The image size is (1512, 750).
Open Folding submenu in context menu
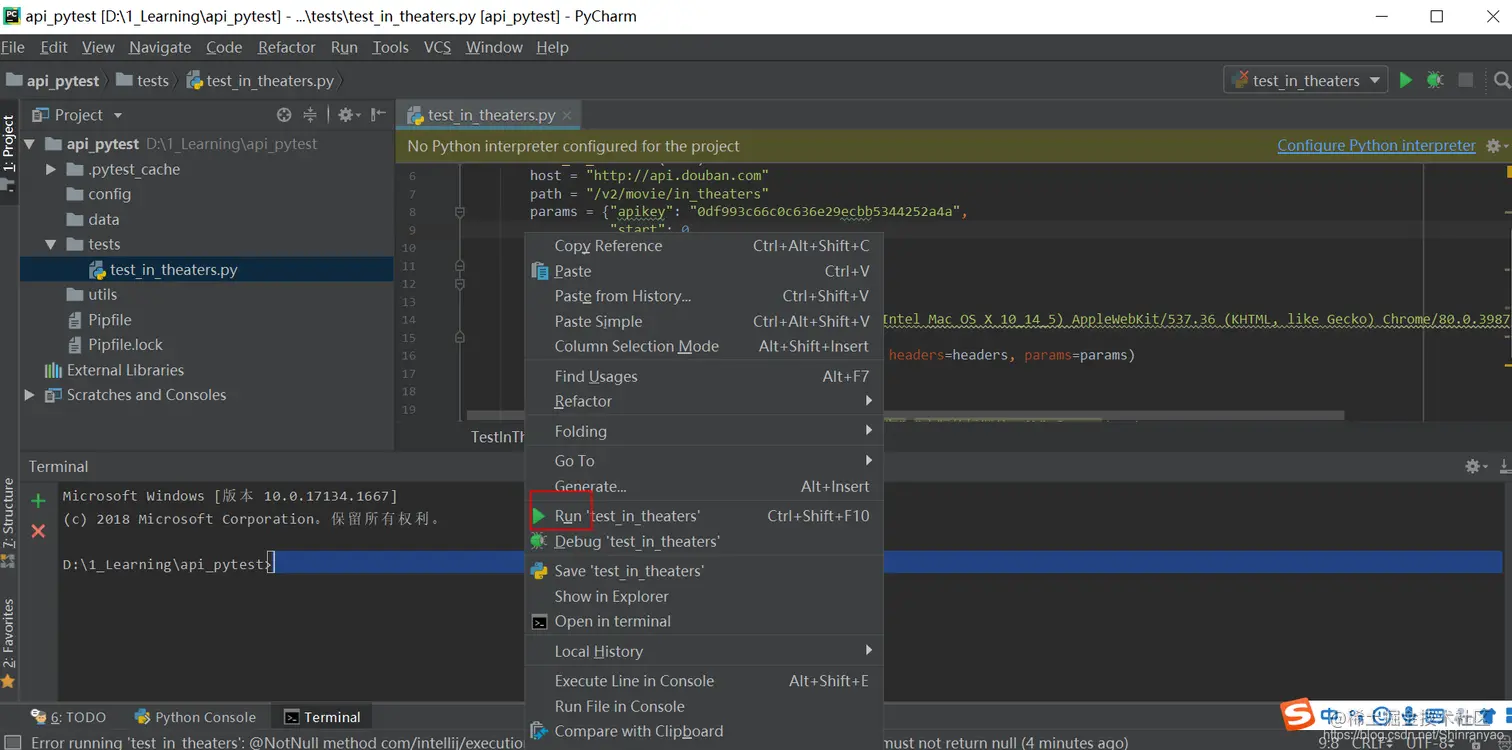coord(703,431)
